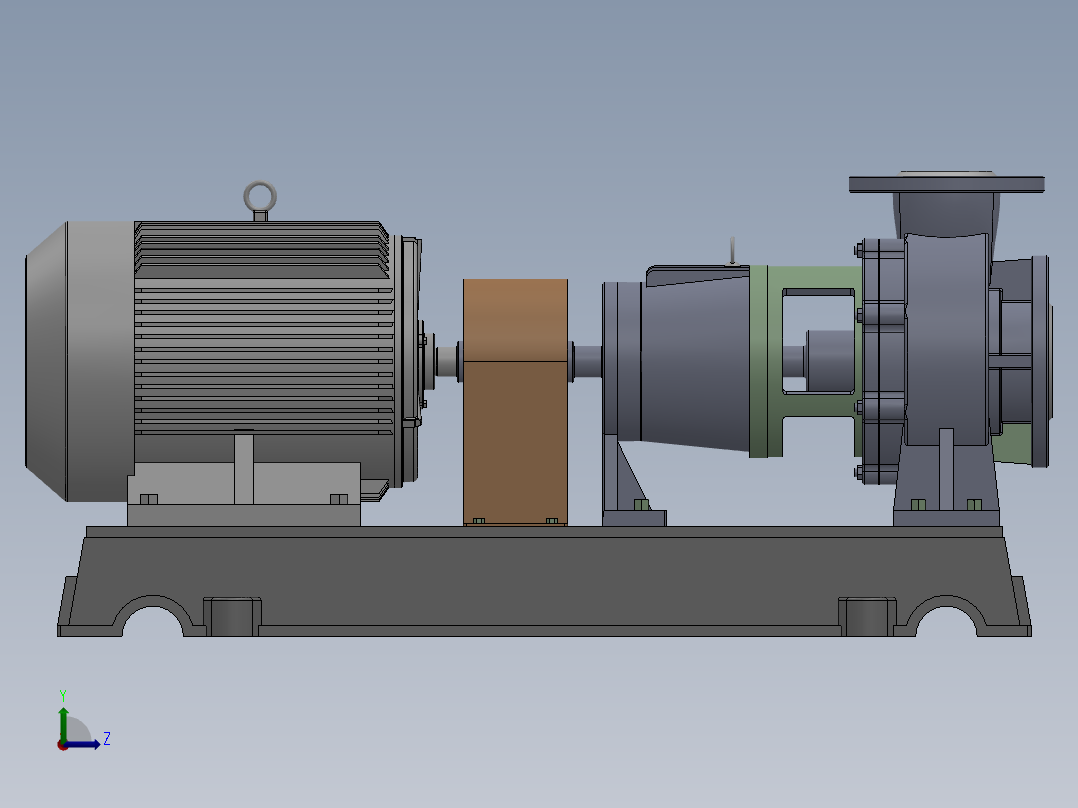This screenshot has width=1078, height=808.
Task: Select the lifting eye bolt on motor
Action: pyautogui.click(x=260, y=199)
